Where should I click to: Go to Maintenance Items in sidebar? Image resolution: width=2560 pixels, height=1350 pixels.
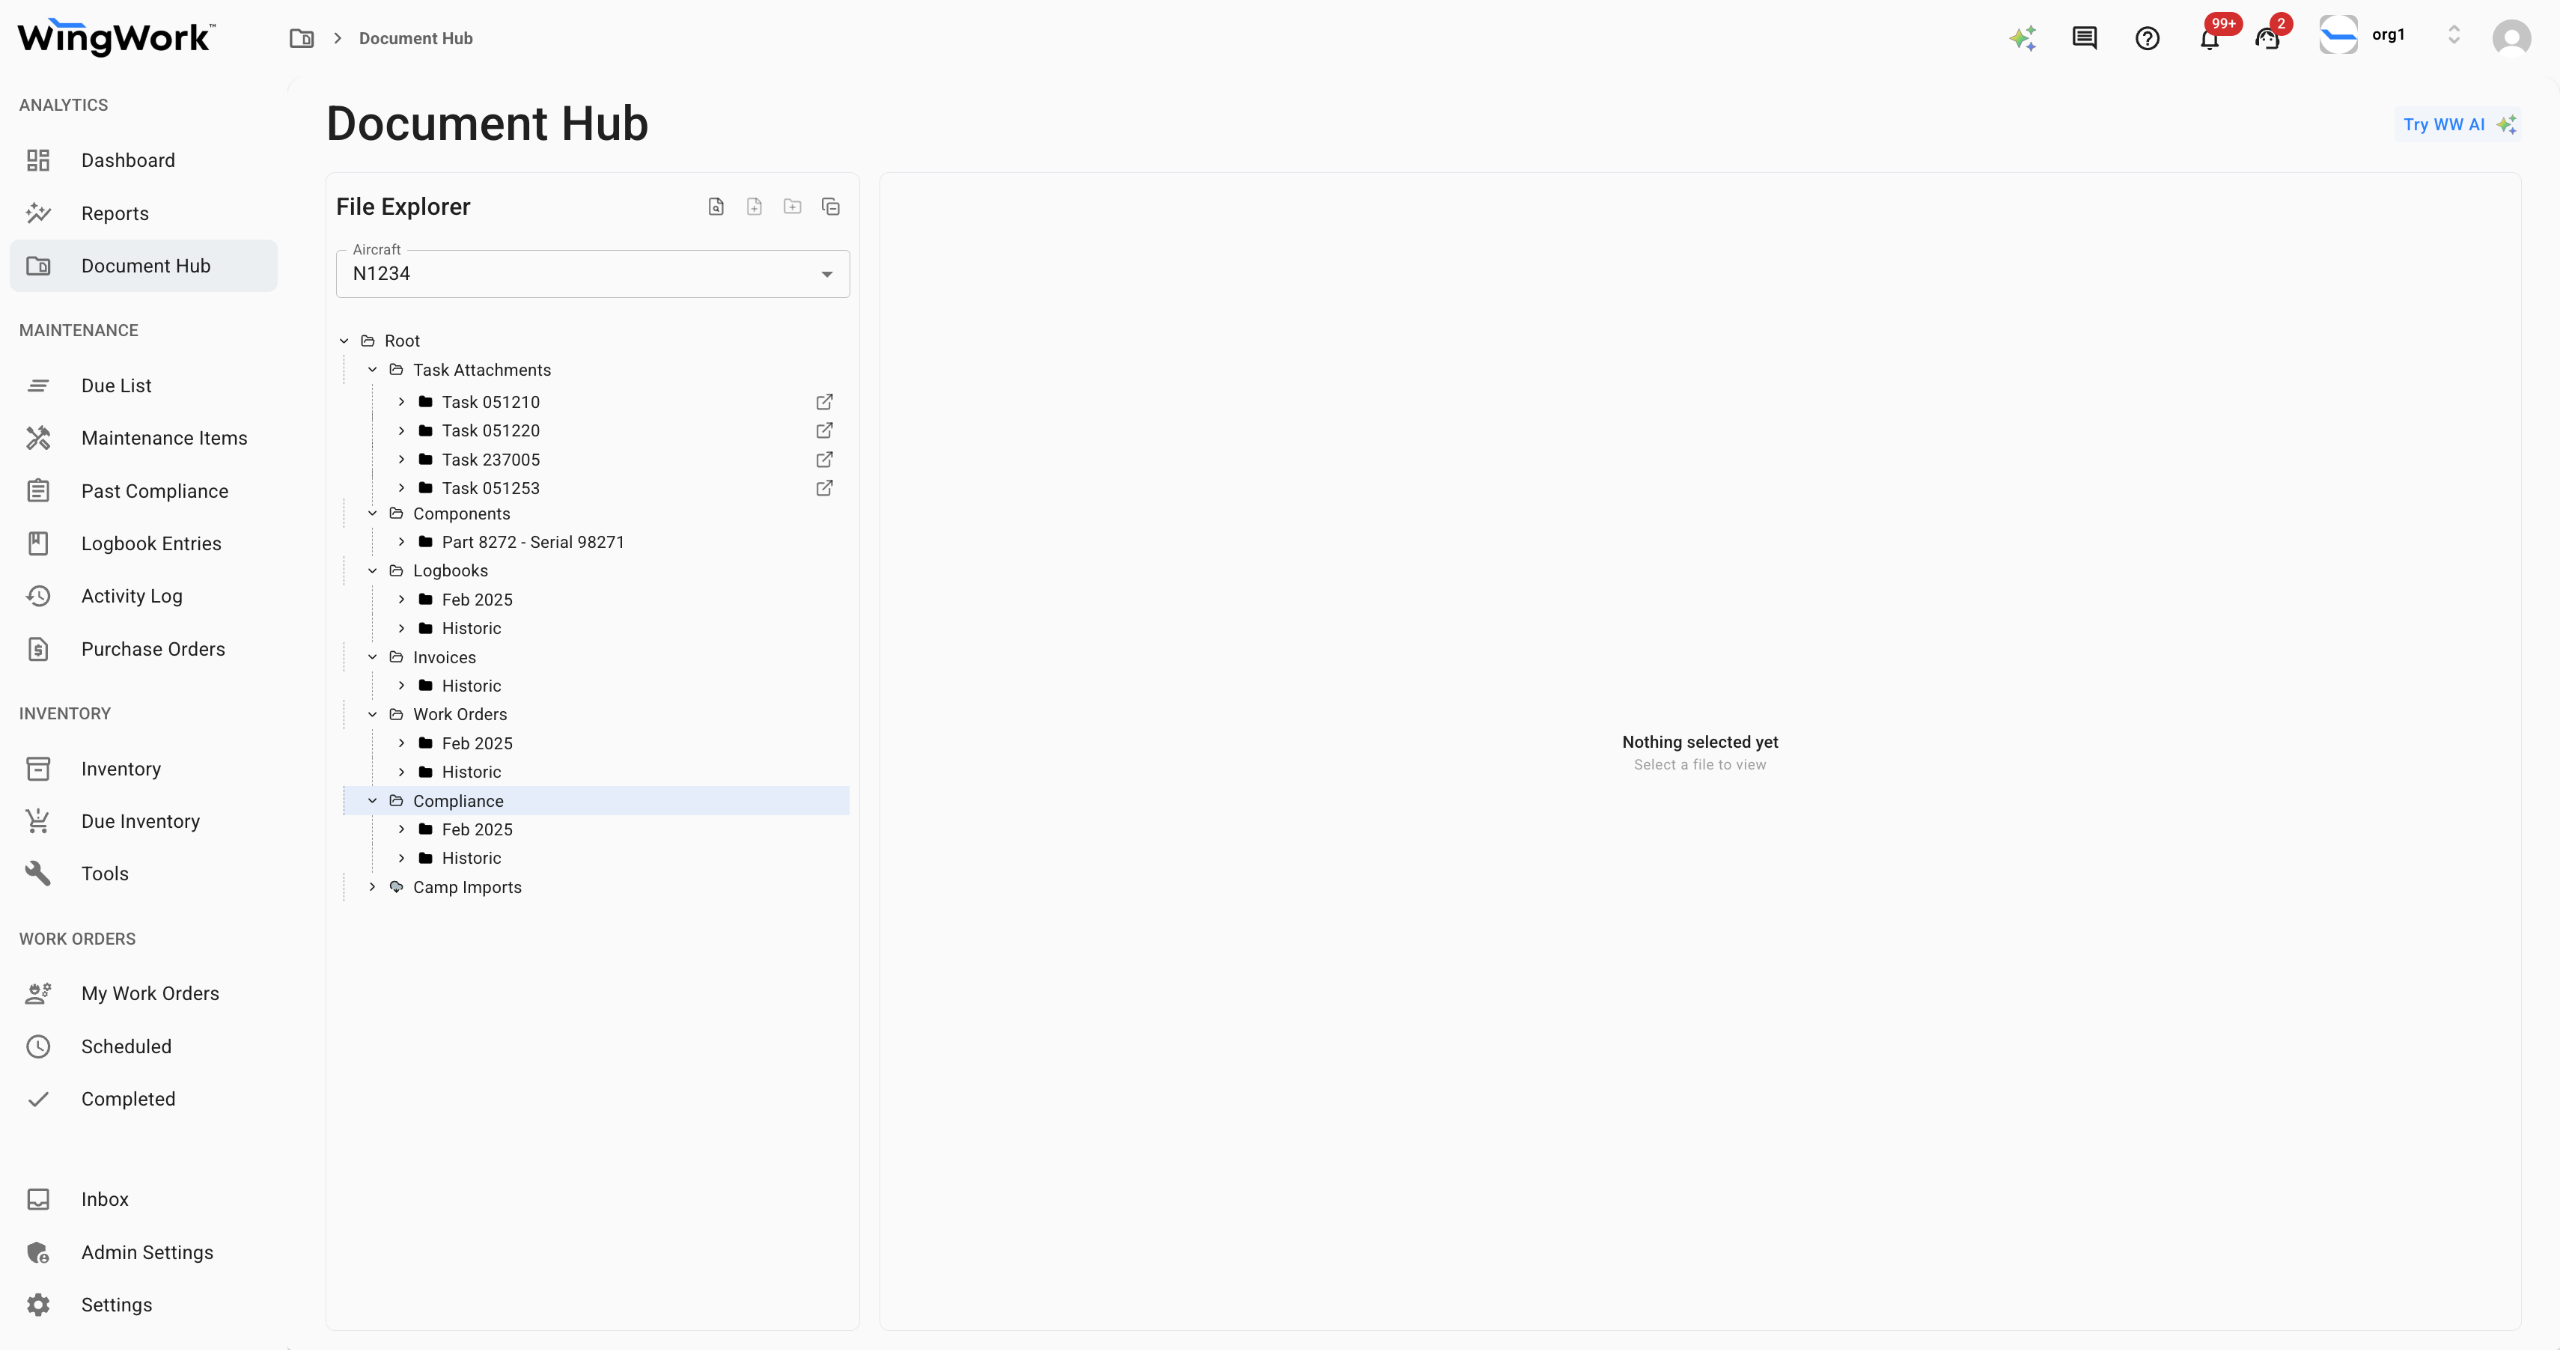(164, 438)
